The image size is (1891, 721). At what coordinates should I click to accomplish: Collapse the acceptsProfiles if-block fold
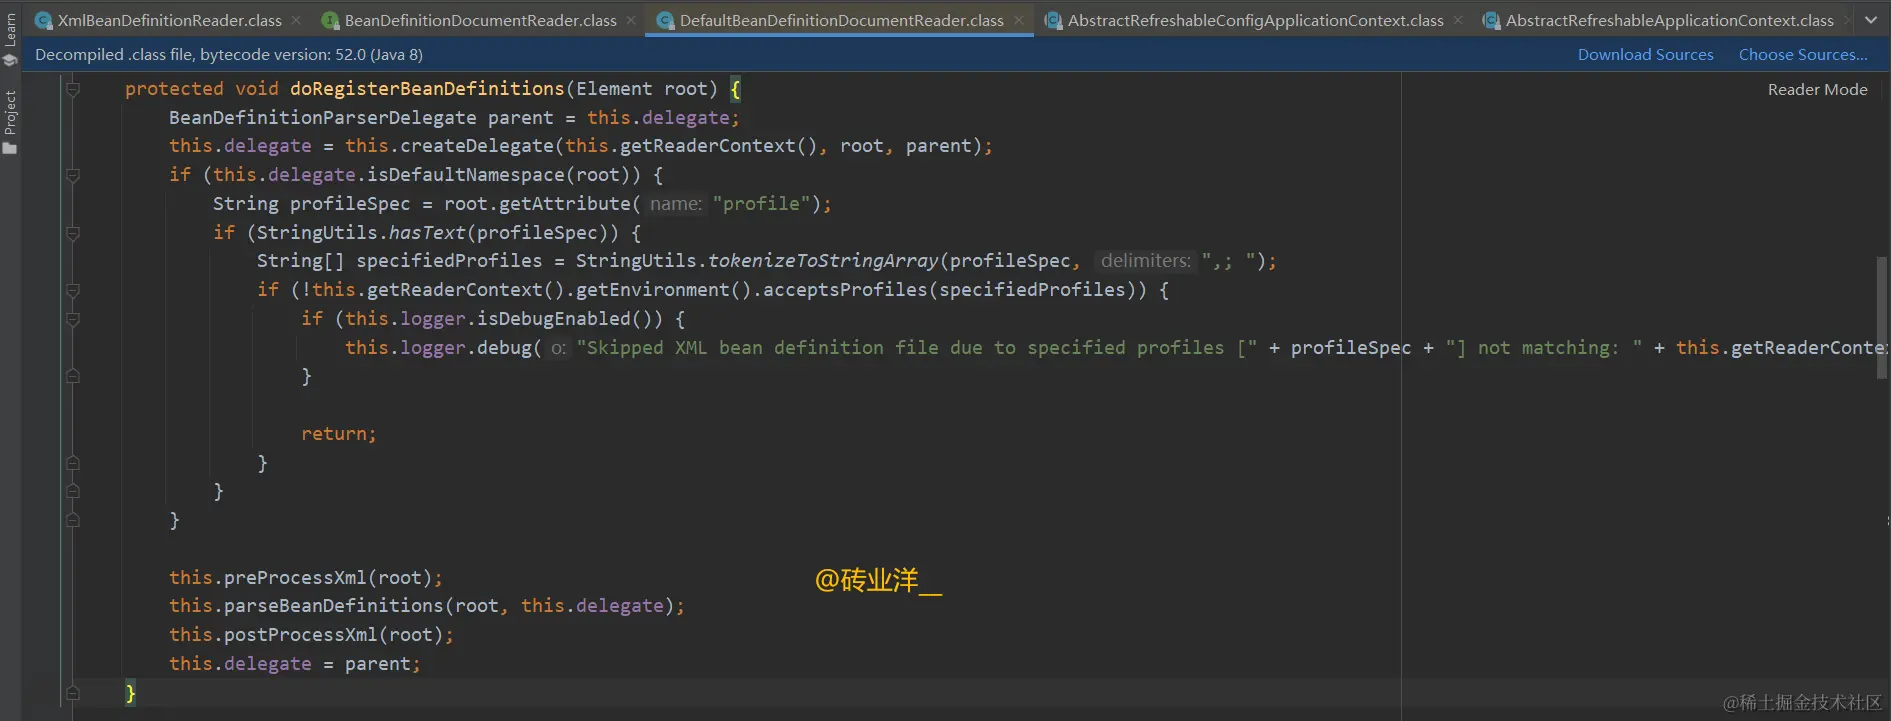click(x=73, y=290)
